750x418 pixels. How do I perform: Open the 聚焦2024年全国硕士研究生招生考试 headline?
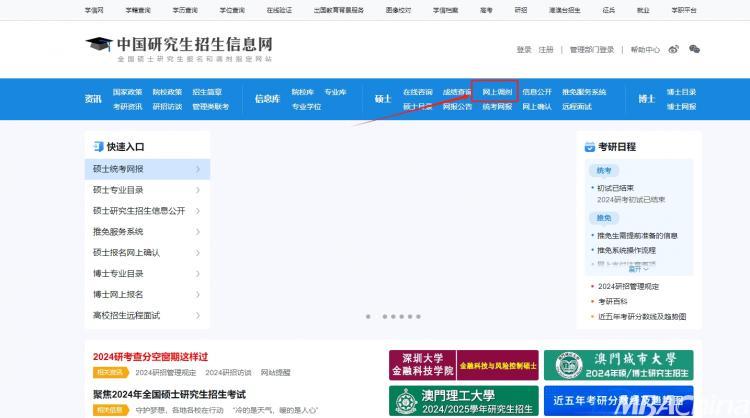tap(169, 395)
